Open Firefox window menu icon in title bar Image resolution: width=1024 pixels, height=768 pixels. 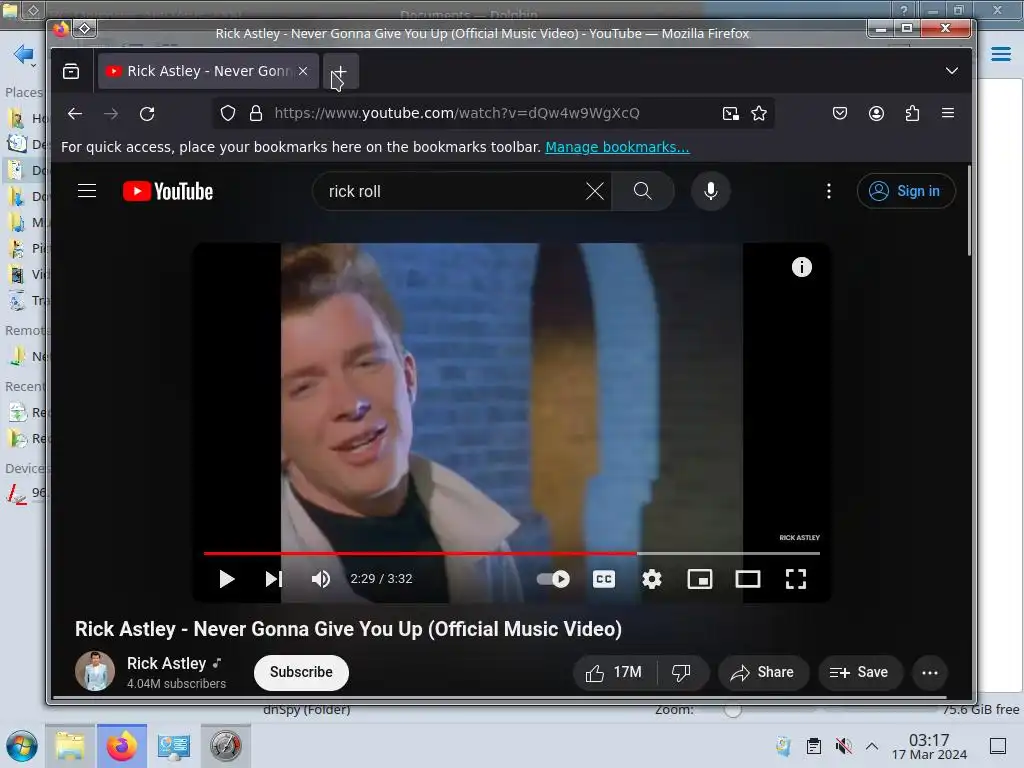pos(85,28)
